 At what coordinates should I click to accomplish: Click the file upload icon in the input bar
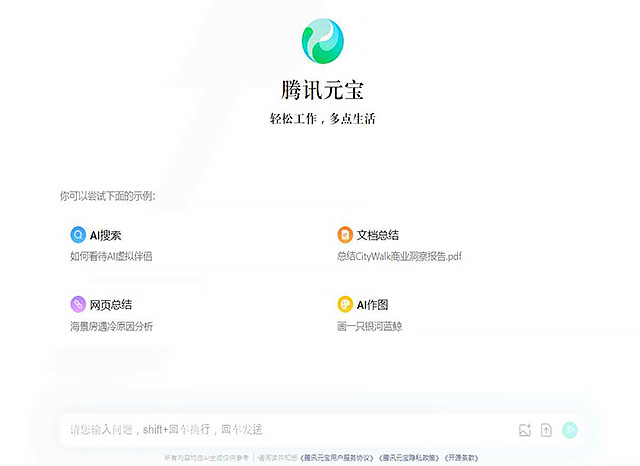(546, 430)
